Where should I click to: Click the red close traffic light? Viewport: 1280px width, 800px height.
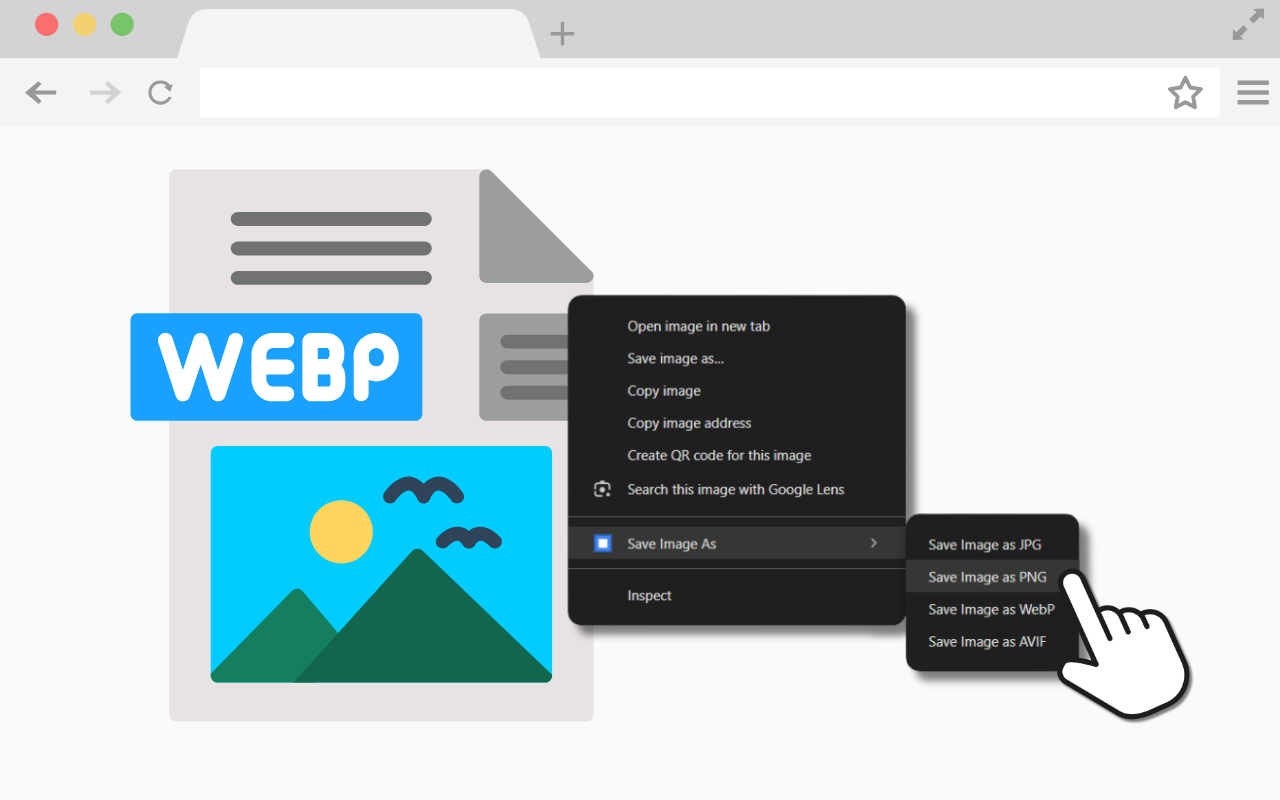[x=46, y=24]
